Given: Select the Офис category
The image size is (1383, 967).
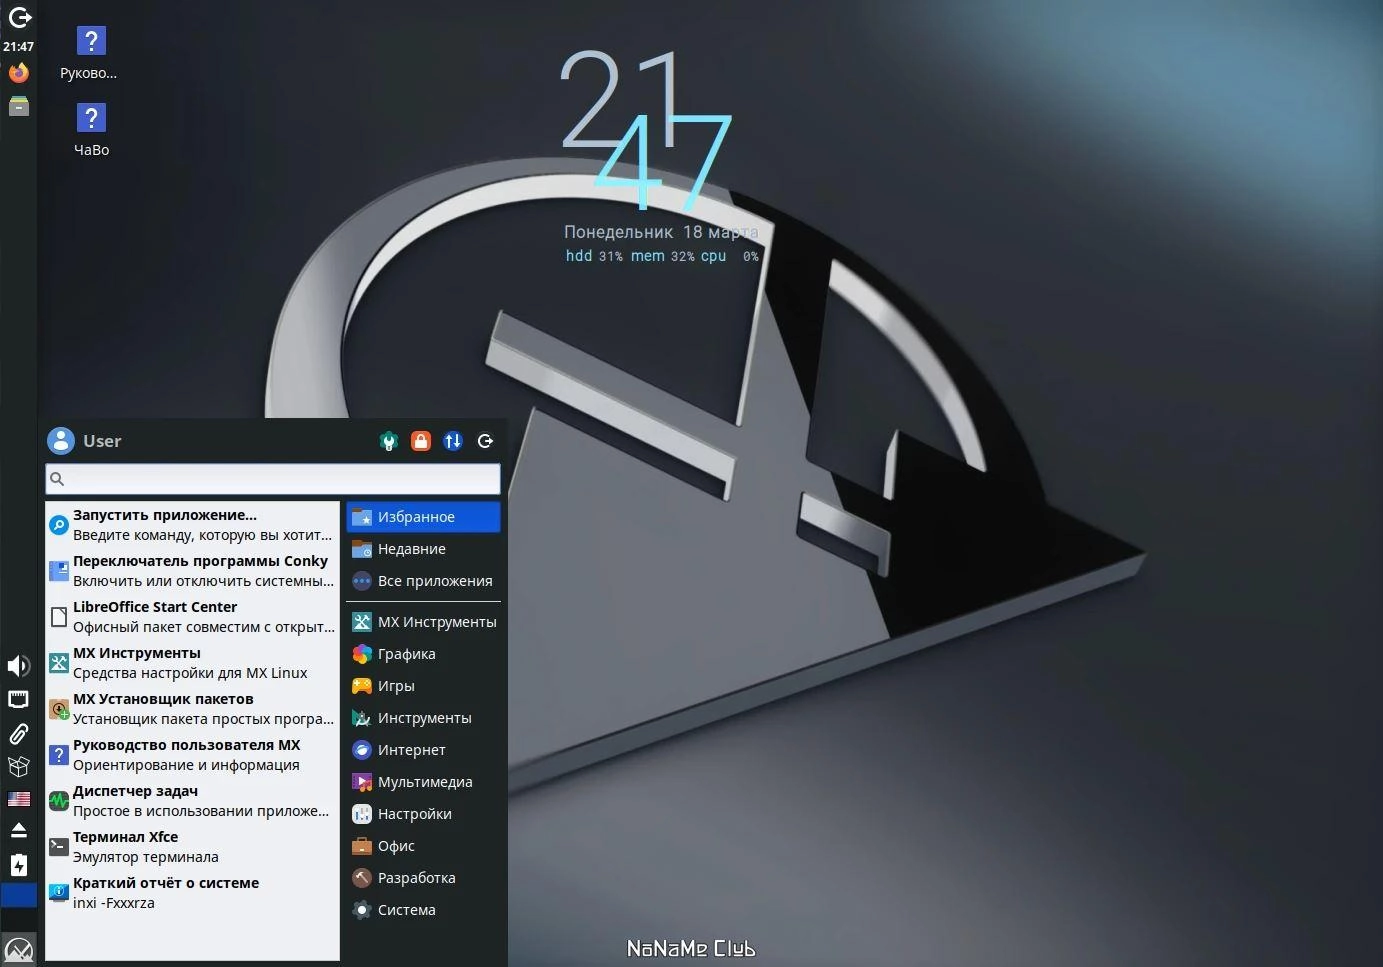Looking at the screenshot, I should 423,846.
